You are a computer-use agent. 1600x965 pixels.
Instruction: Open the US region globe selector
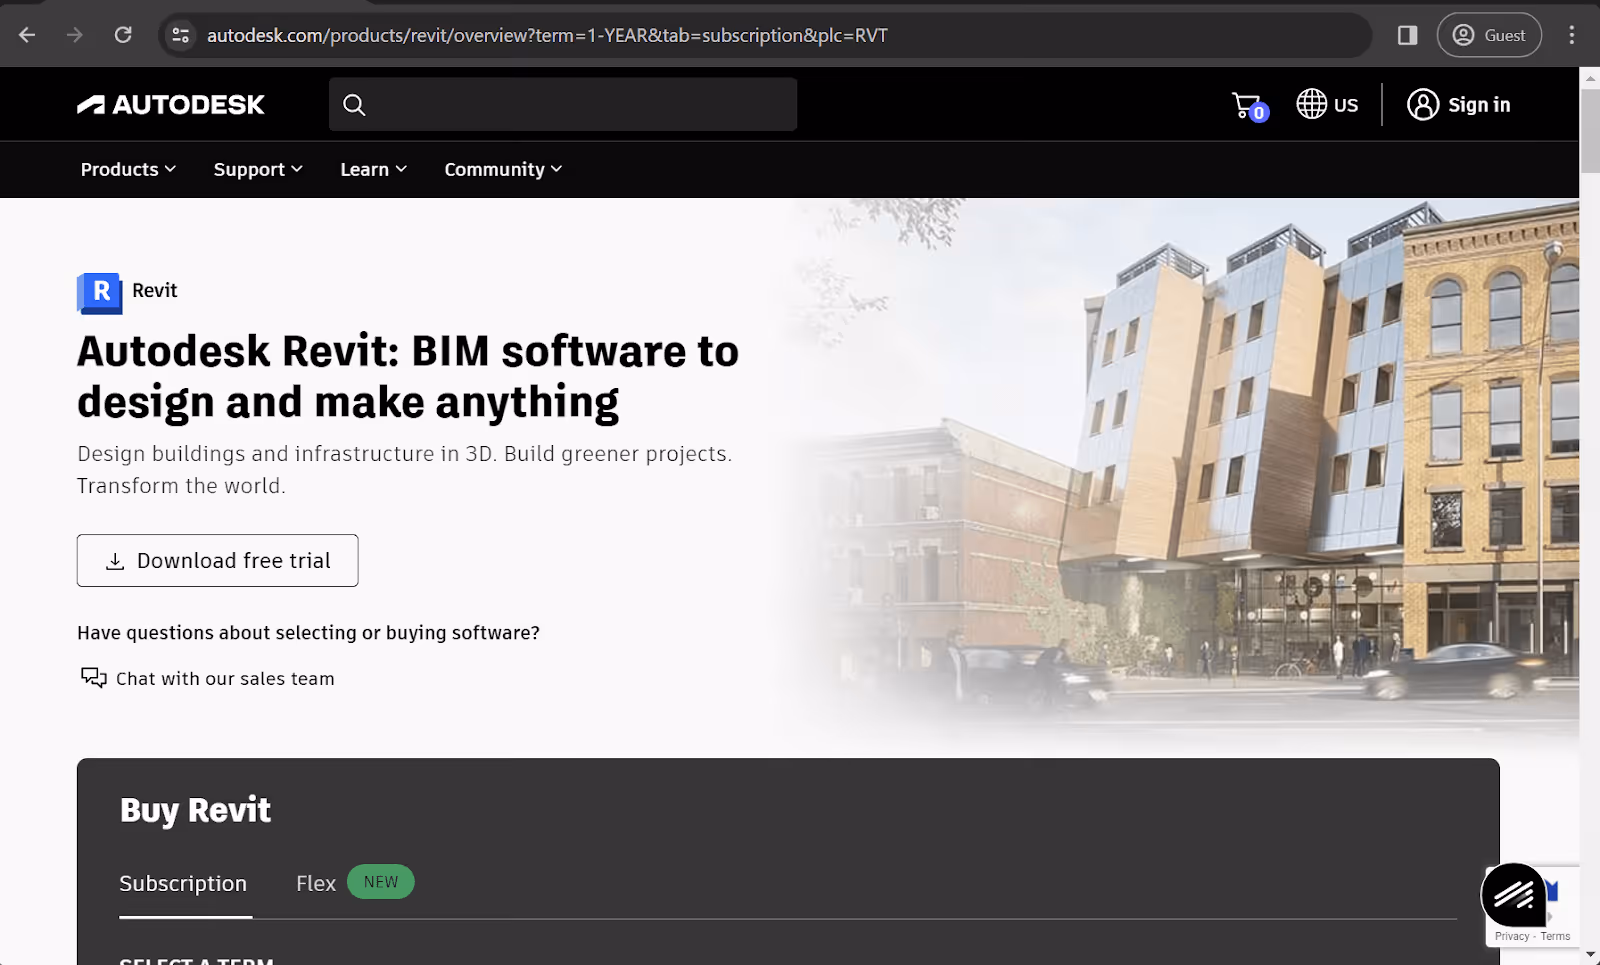click(x=1327, y=104)
